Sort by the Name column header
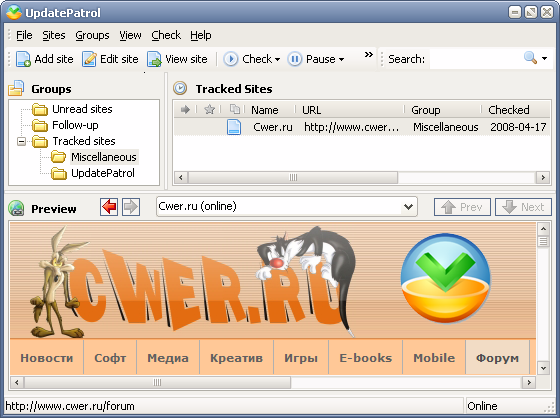 pyautogui.click(x=265, y=110)
